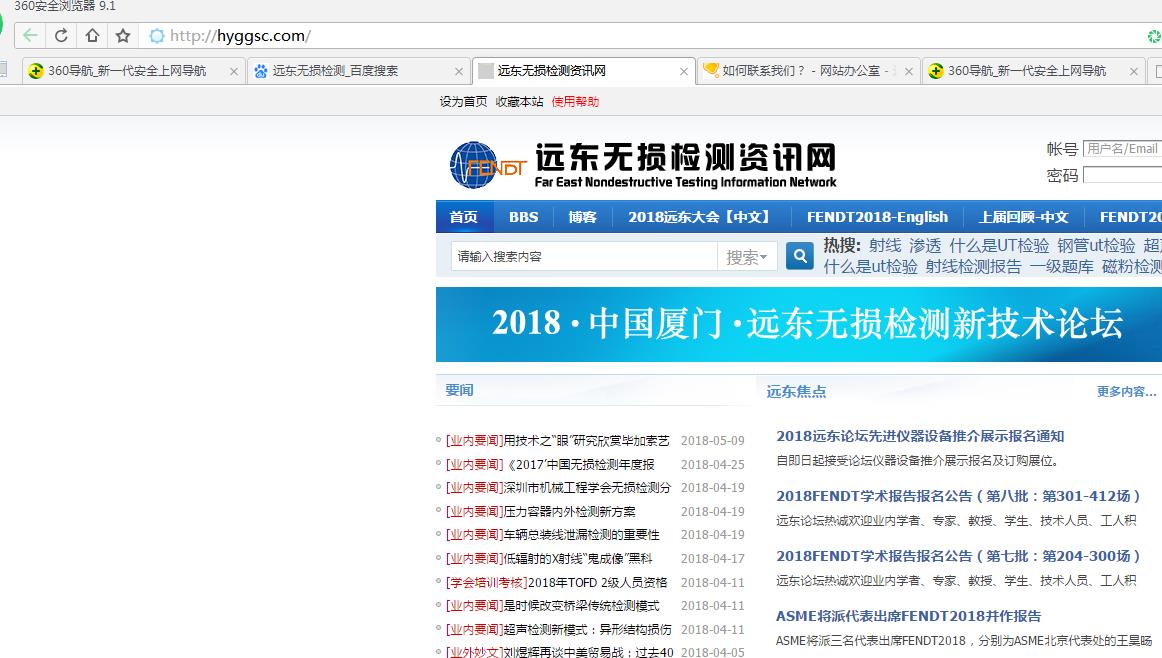This screenshot has height=658, width=1162.
Task: Switch to the 远东无损检测_百度搜索 tab
Action: point(359,71)
